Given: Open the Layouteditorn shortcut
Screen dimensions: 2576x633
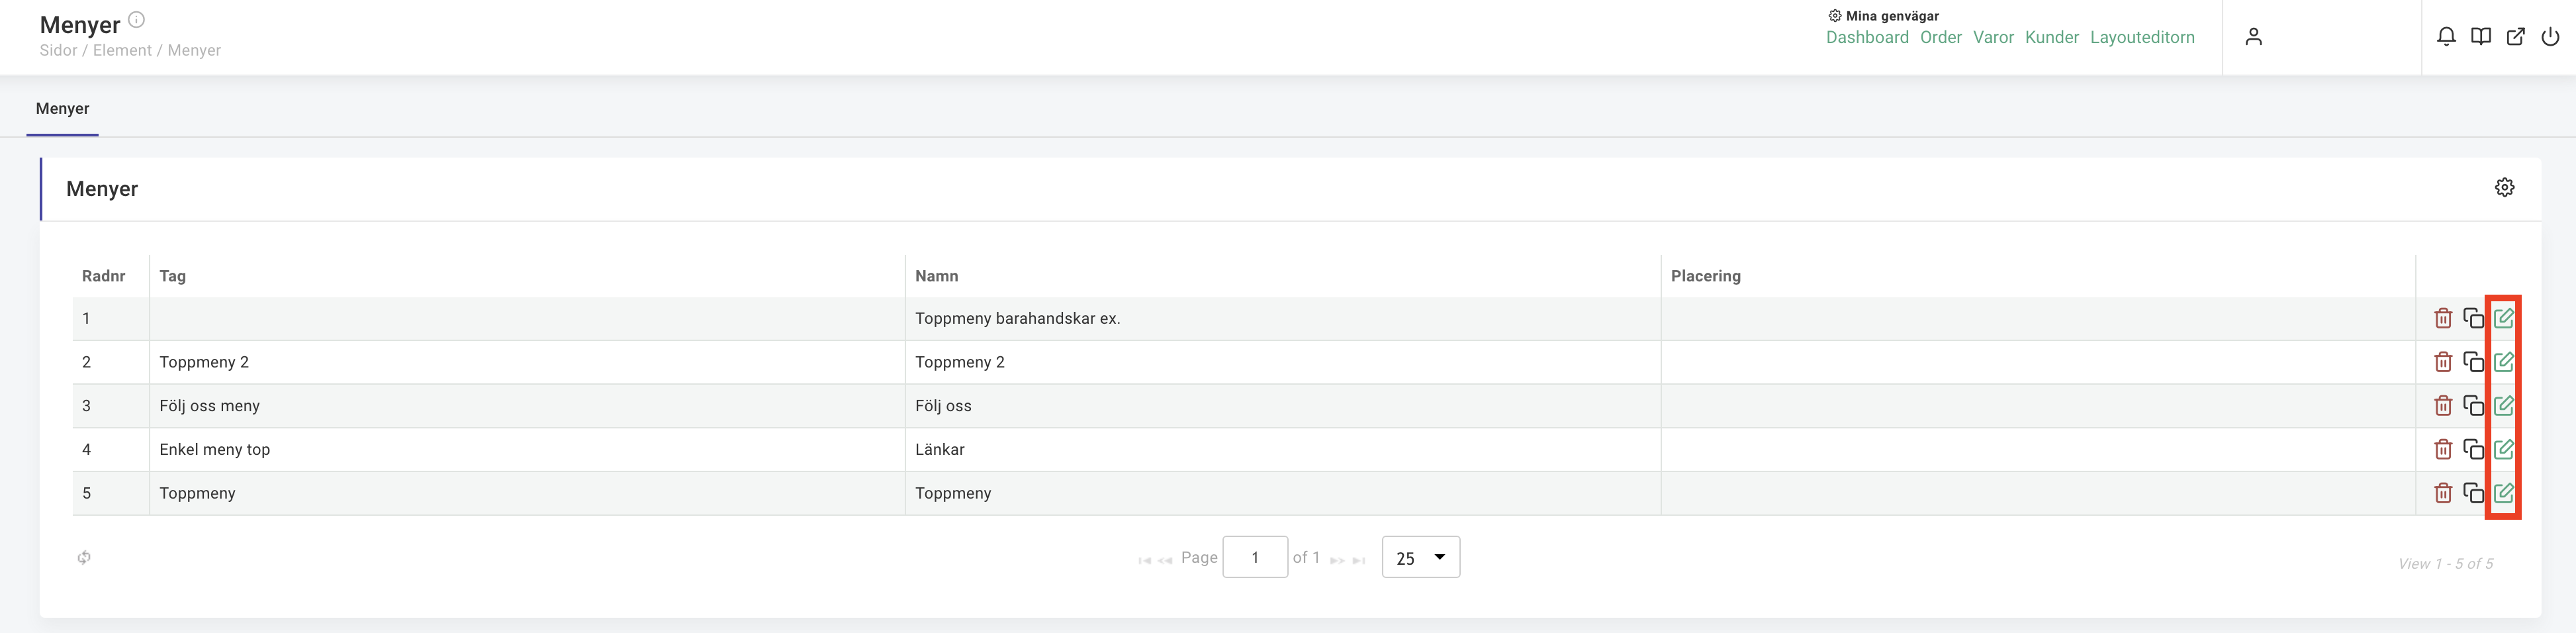Looking at the screenshot, I should click(2142, 37).
